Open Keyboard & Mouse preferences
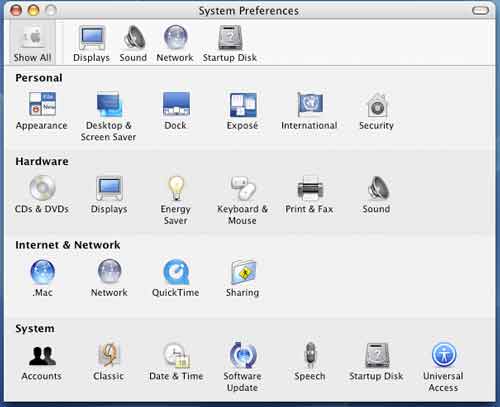 (x=243, y=200)
